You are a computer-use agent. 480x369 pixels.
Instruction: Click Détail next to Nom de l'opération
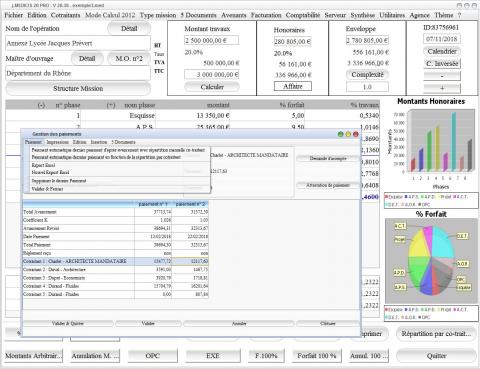pyautogui.click(x=129, y=29)
